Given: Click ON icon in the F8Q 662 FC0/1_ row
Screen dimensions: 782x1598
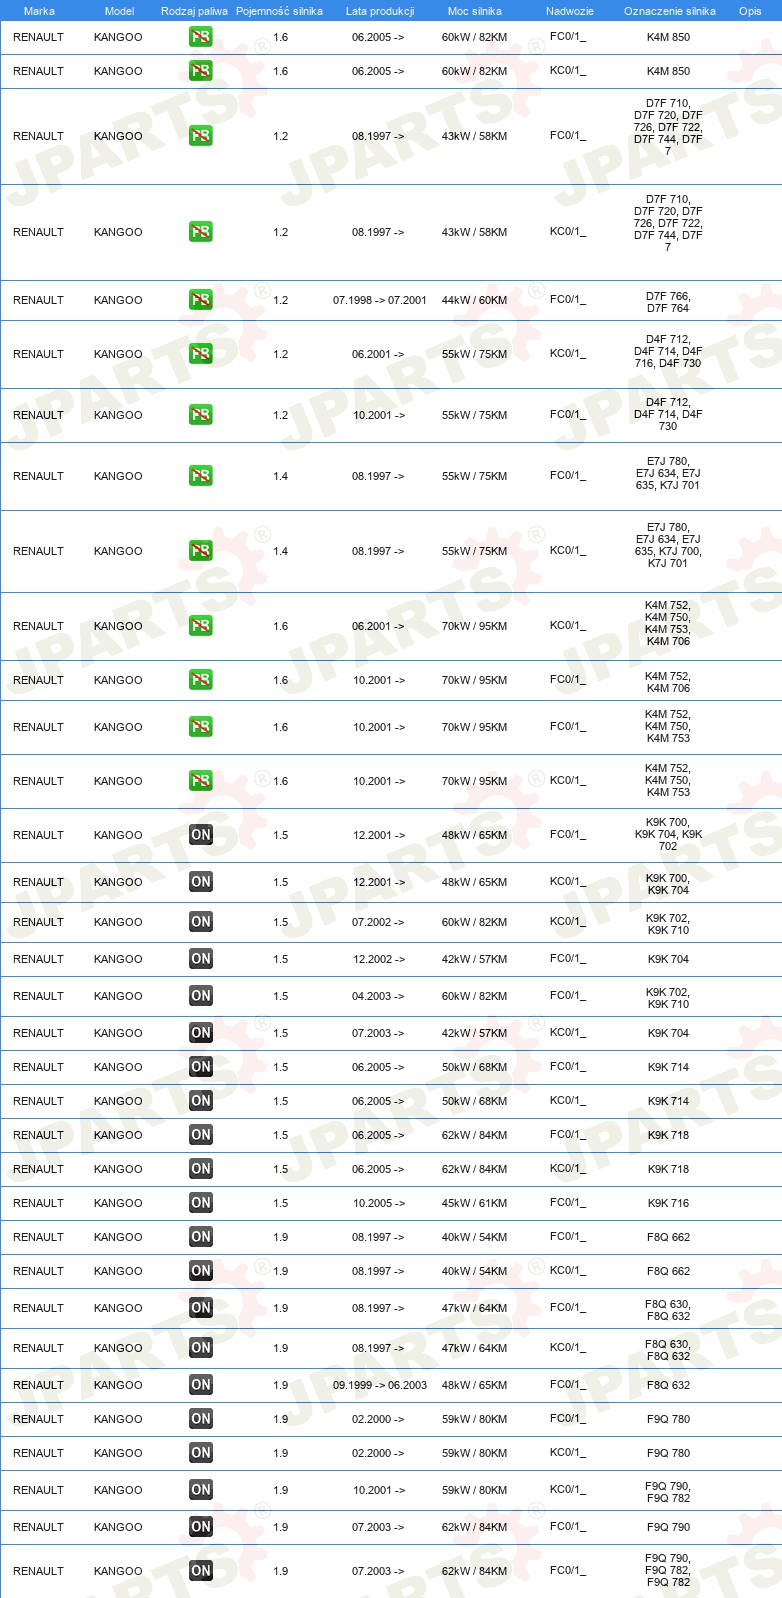Looking at the screenshot, I should pos(201,1237).
